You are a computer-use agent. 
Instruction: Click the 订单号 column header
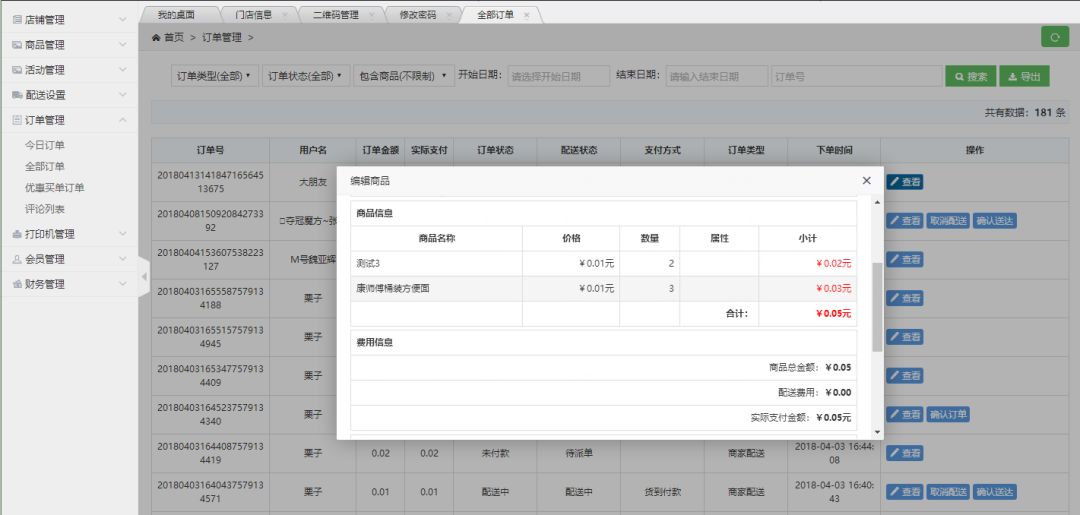click(210, 150)
